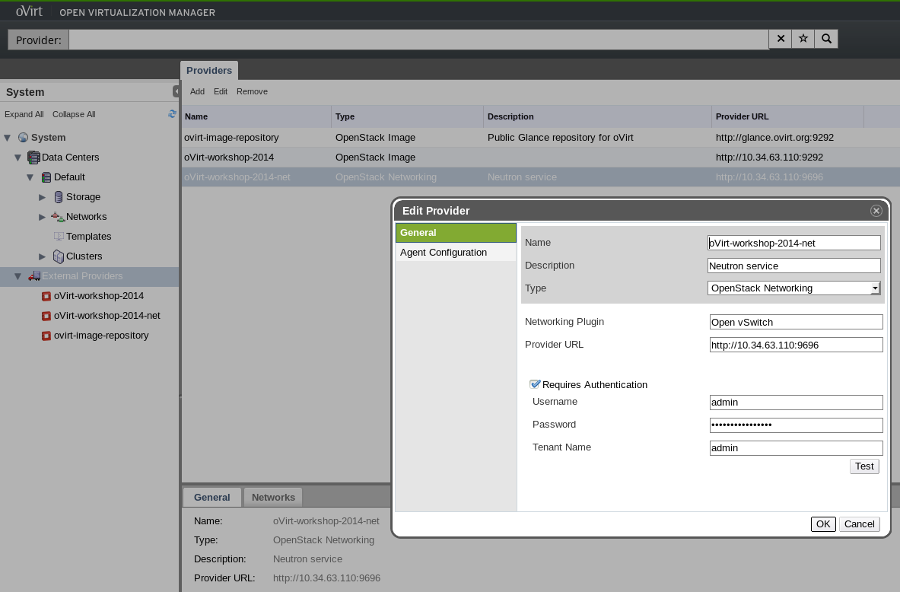Image resolution: width=900 pixels, height=592 pixels.
Task: Click the Provider URL input field
Action: [796, 345]
